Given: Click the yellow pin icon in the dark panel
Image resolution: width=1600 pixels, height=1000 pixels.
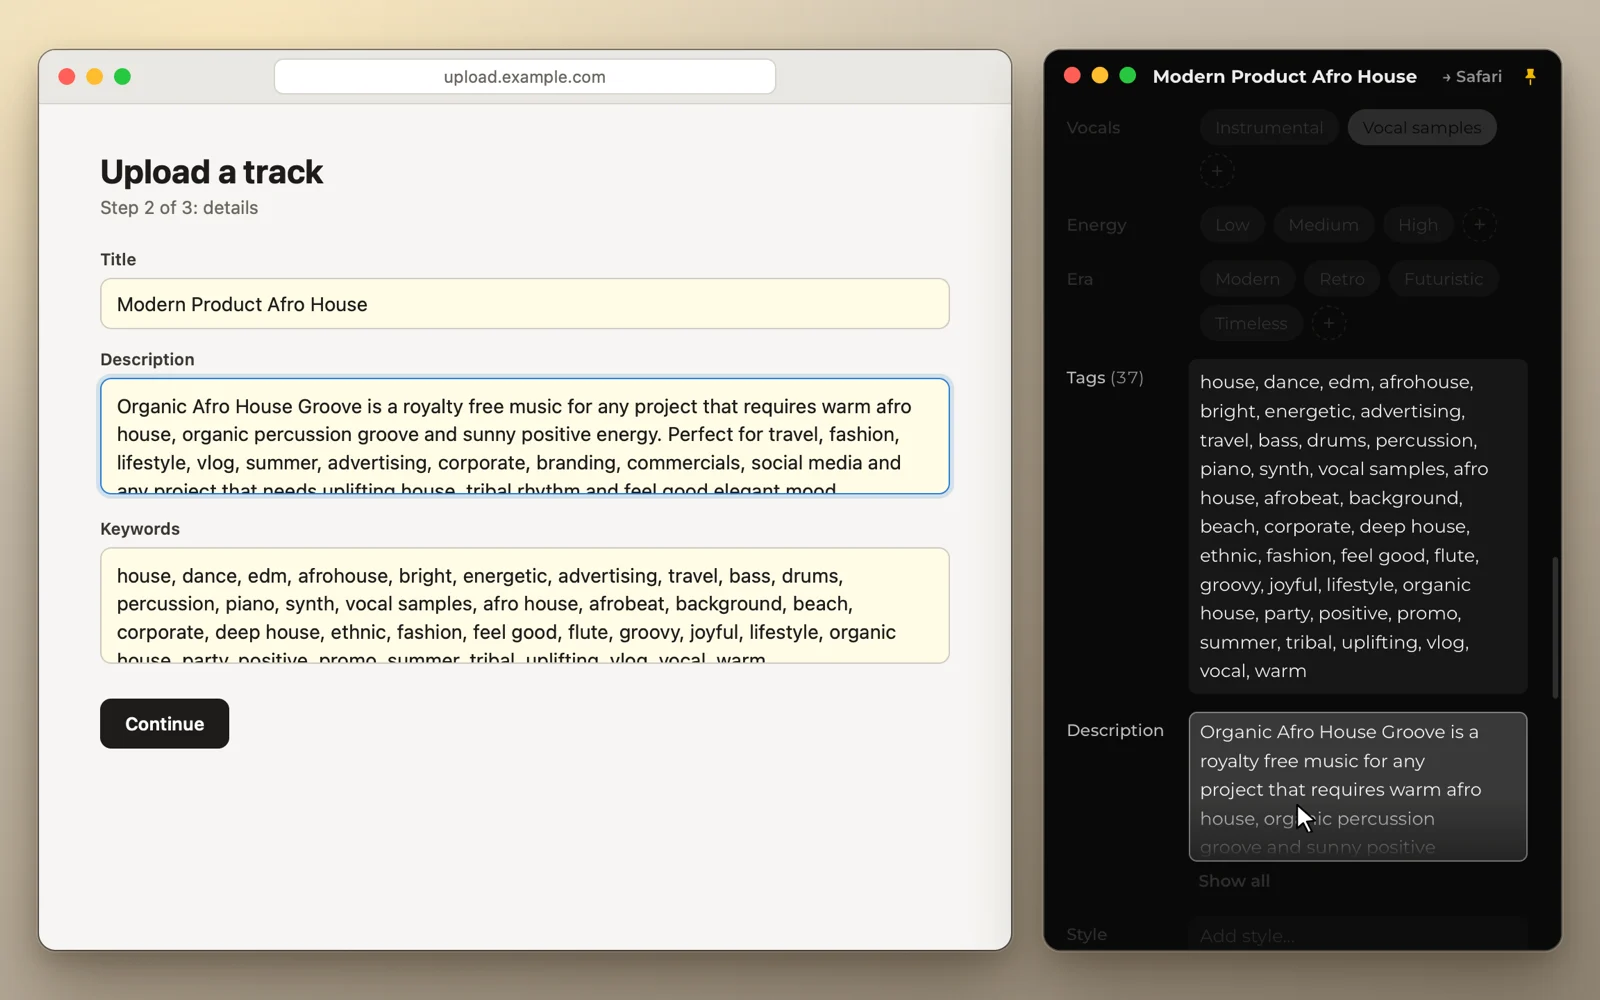Looking at the screenshot, I should pyautogui.click(x=1529, y=77).
